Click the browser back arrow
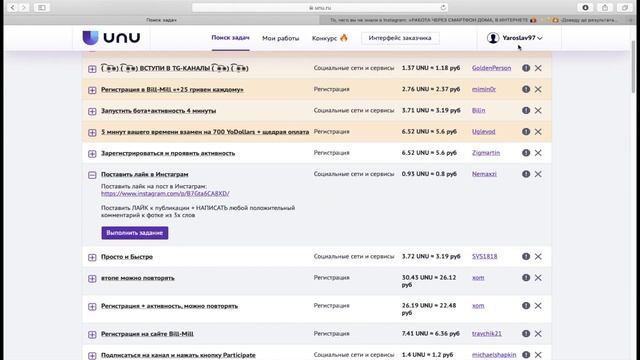 13,7
